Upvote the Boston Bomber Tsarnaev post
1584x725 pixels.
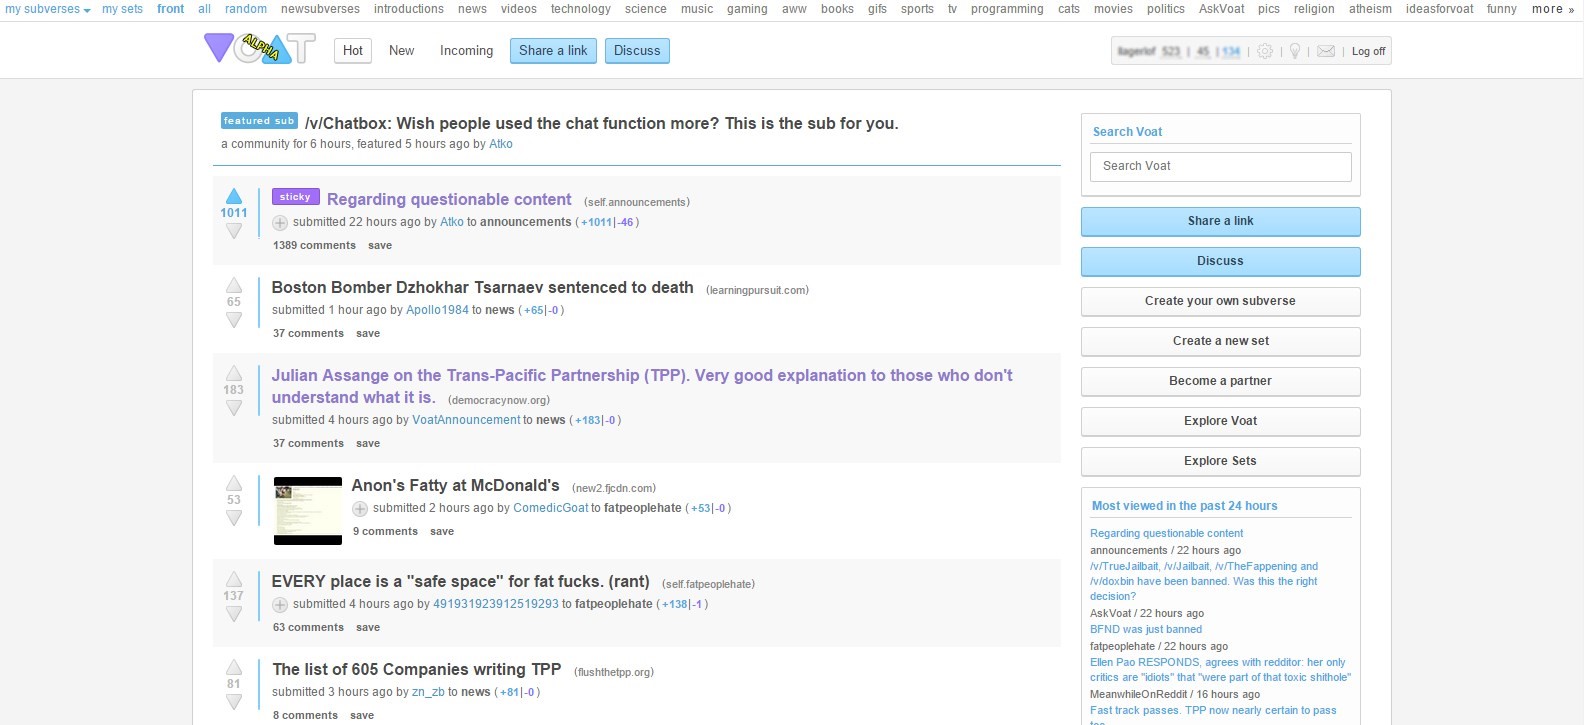(x=234, y=285)
